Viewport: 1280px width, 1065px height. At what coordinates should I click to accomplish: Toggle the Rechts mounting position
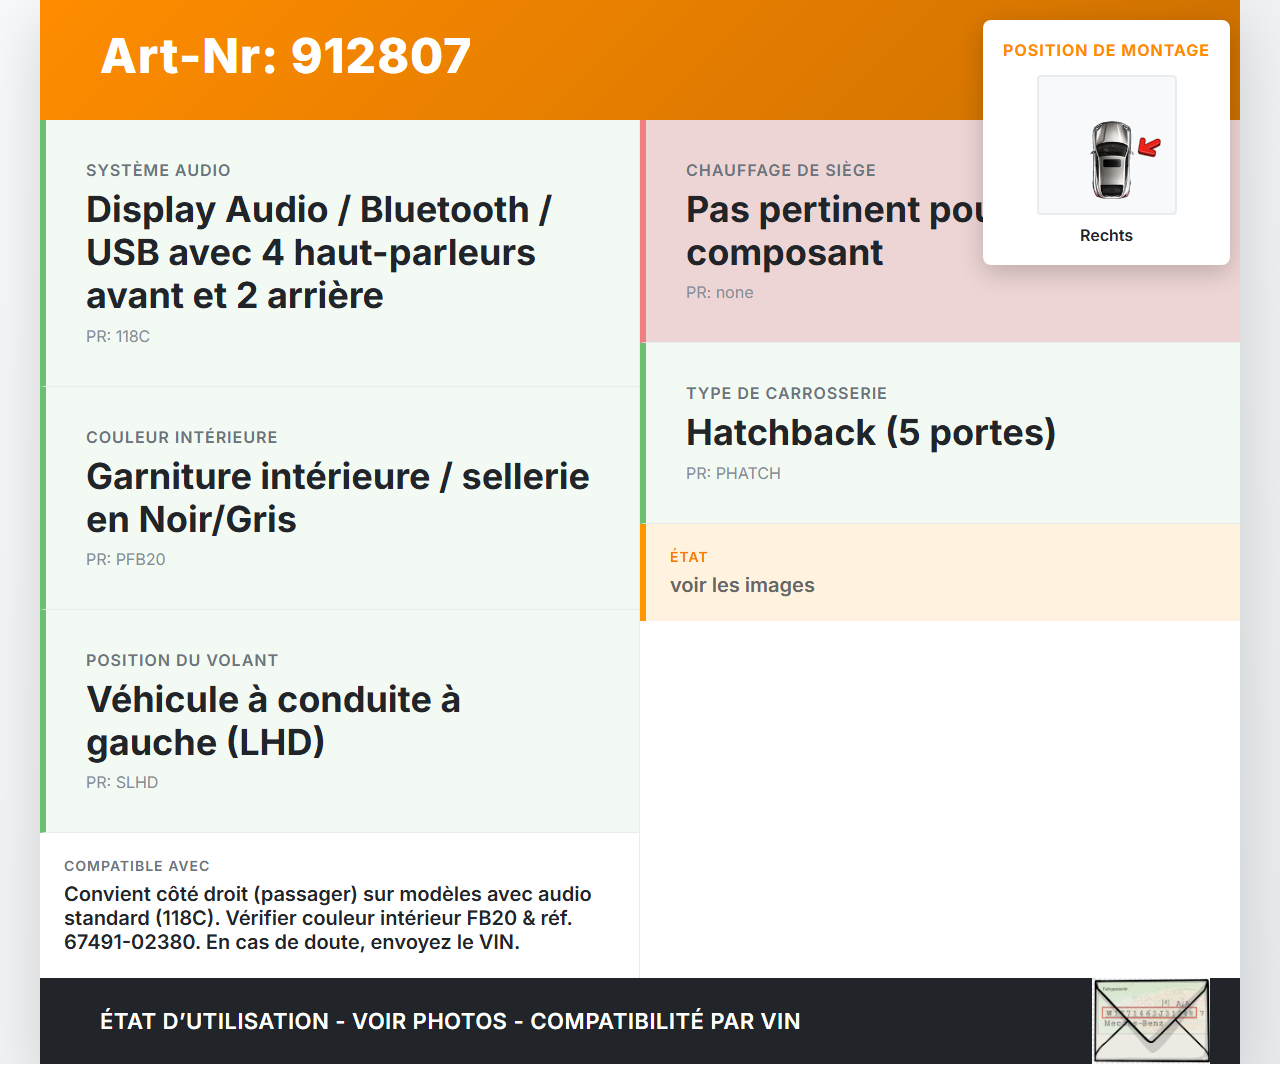pos(1106,236)
